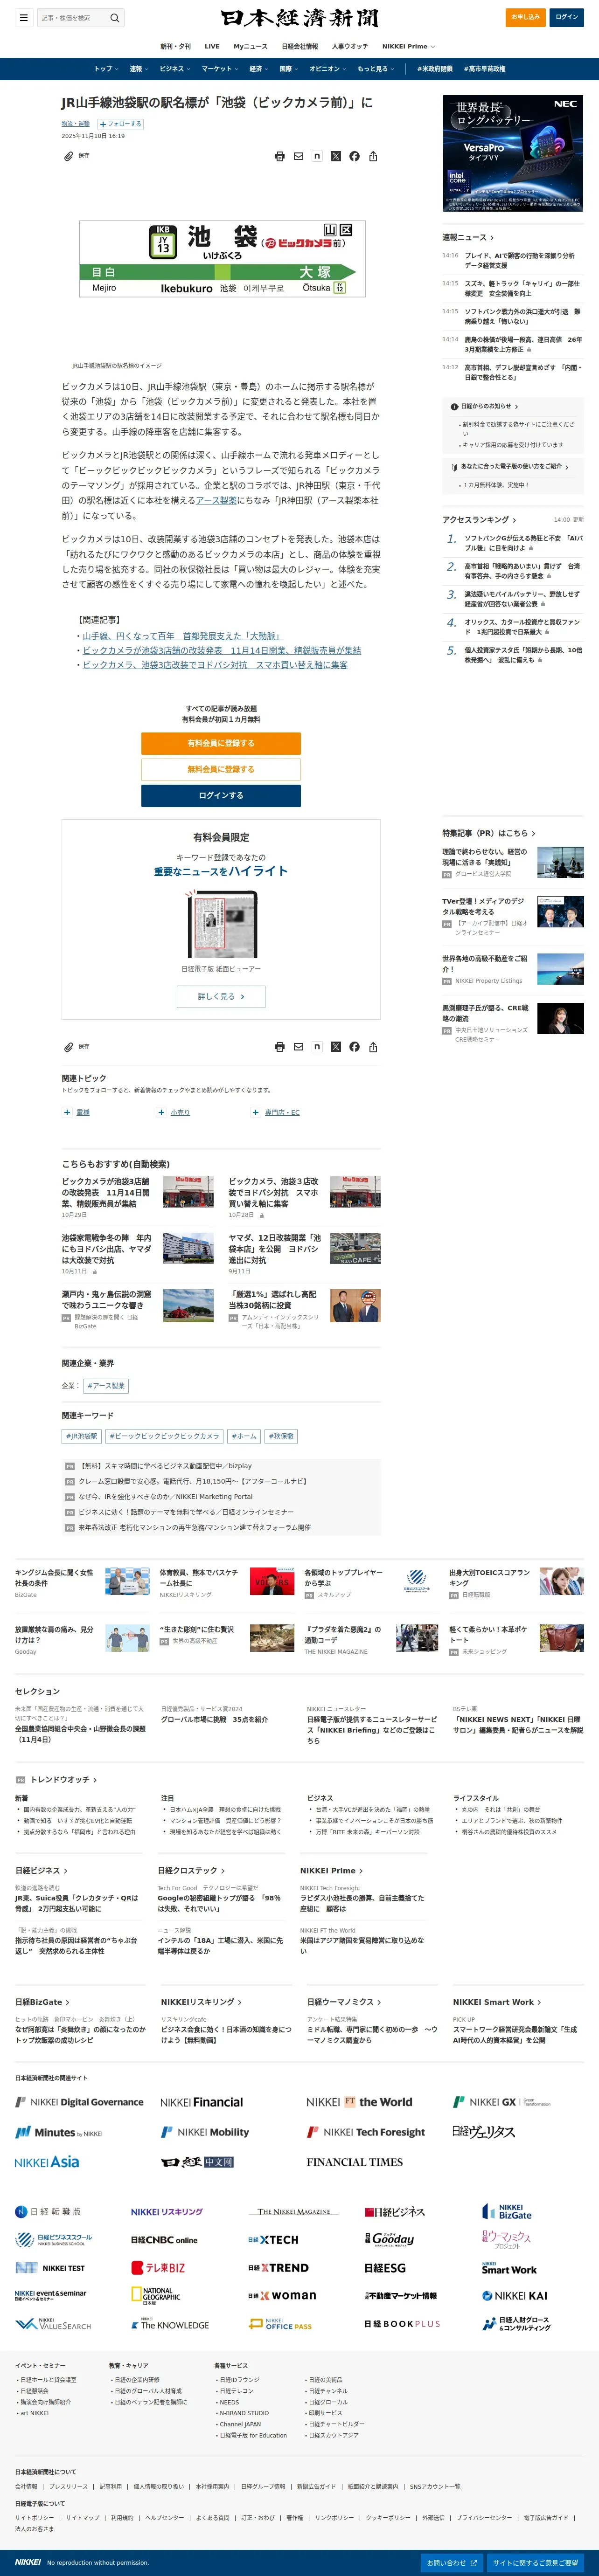This screenshot has width=599, height=2576.
Task: Click the dark ログインする button below the article
Action: click(221, 795)
